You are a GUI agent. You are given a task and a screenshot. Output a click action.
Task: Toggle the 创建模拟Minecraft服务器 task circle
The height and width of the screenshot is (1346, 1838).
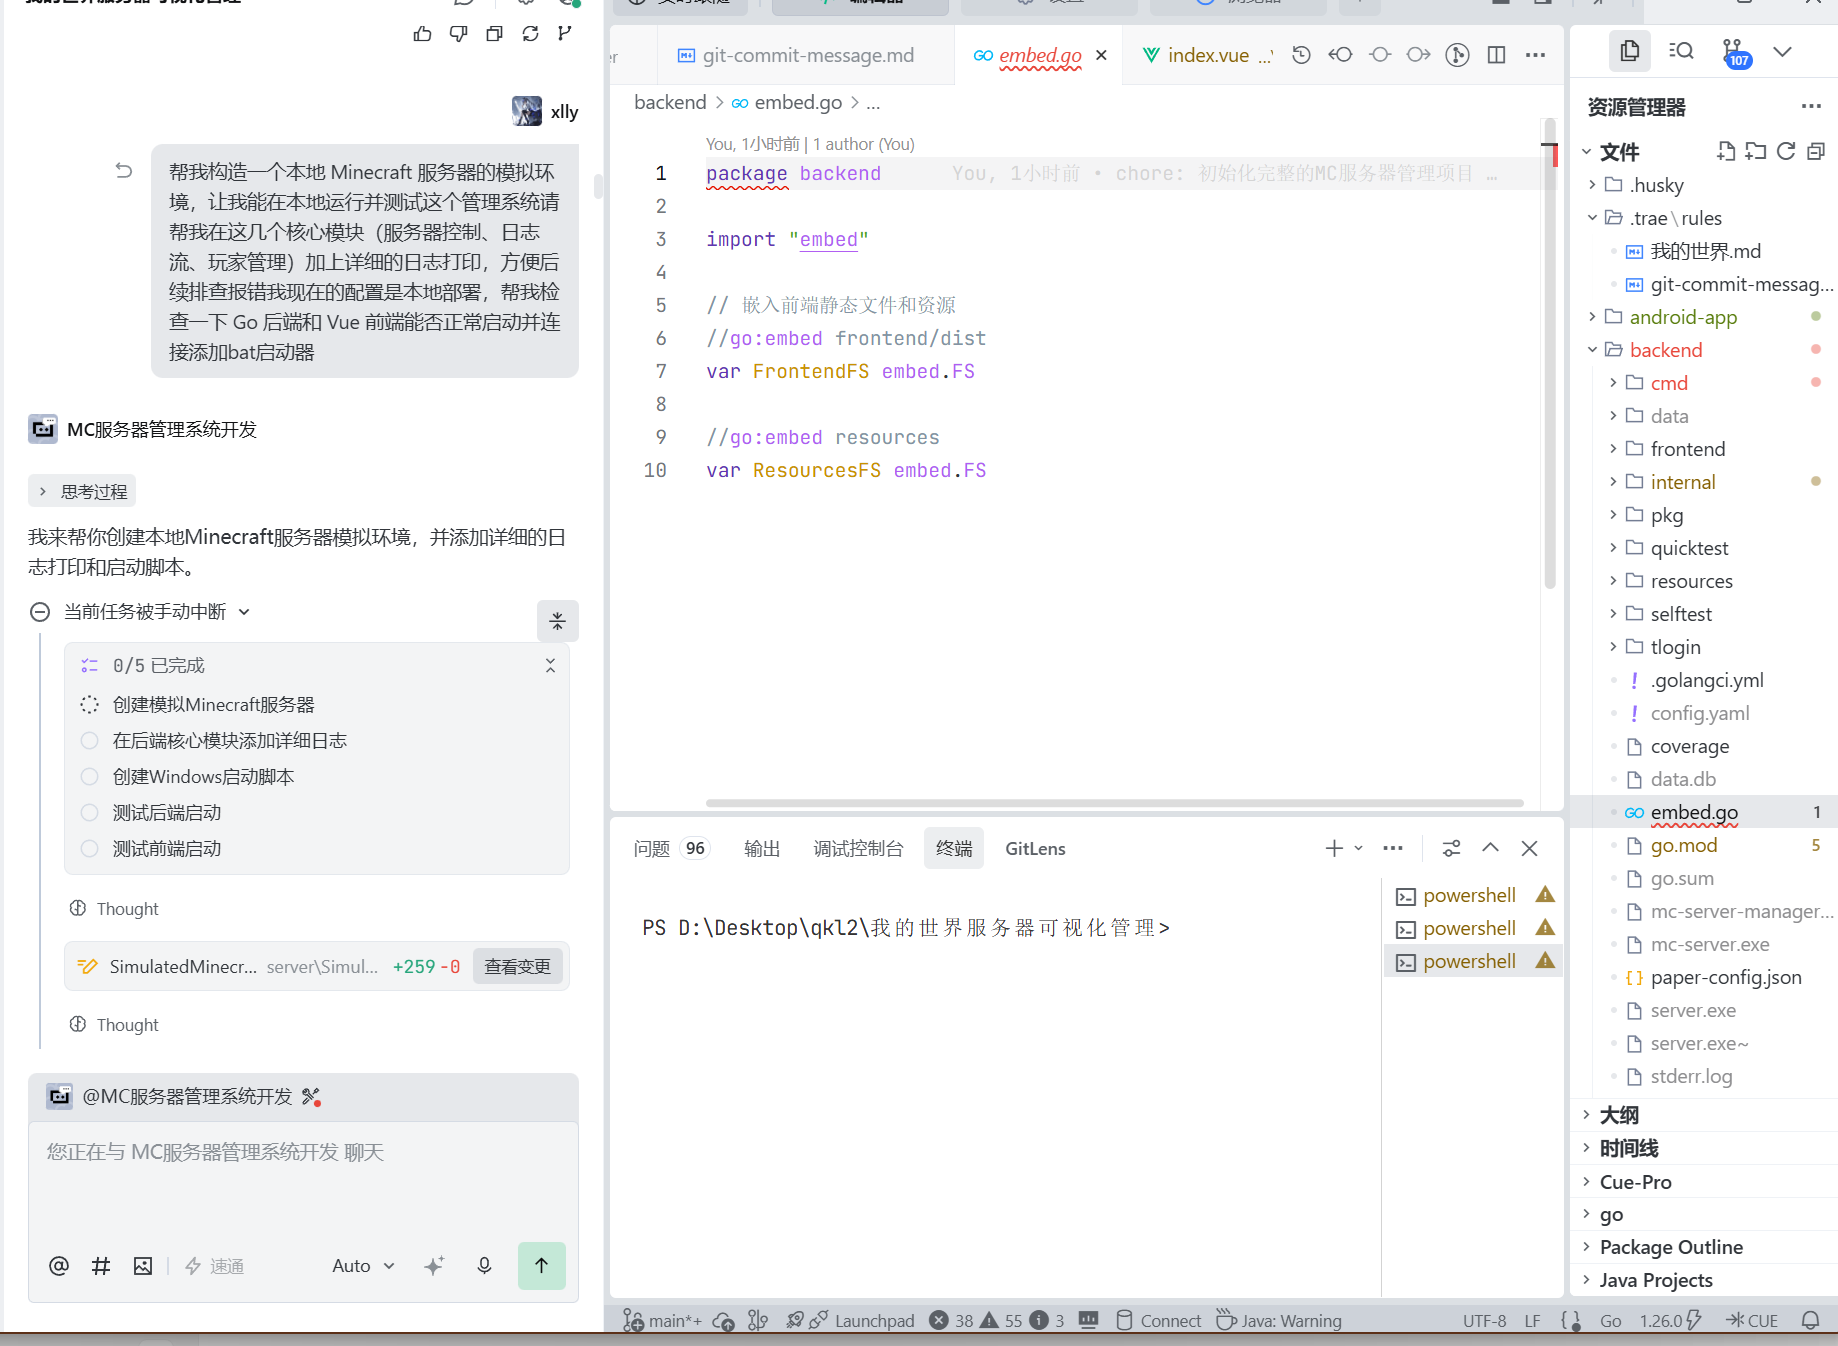[89, 704]
